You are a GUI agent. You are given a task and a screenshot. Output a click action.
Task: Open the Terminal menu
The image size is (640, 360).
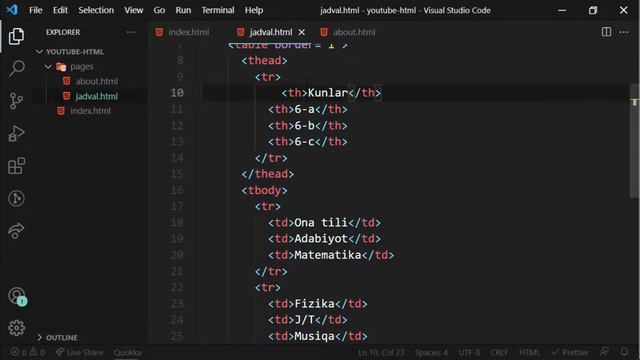218,10
